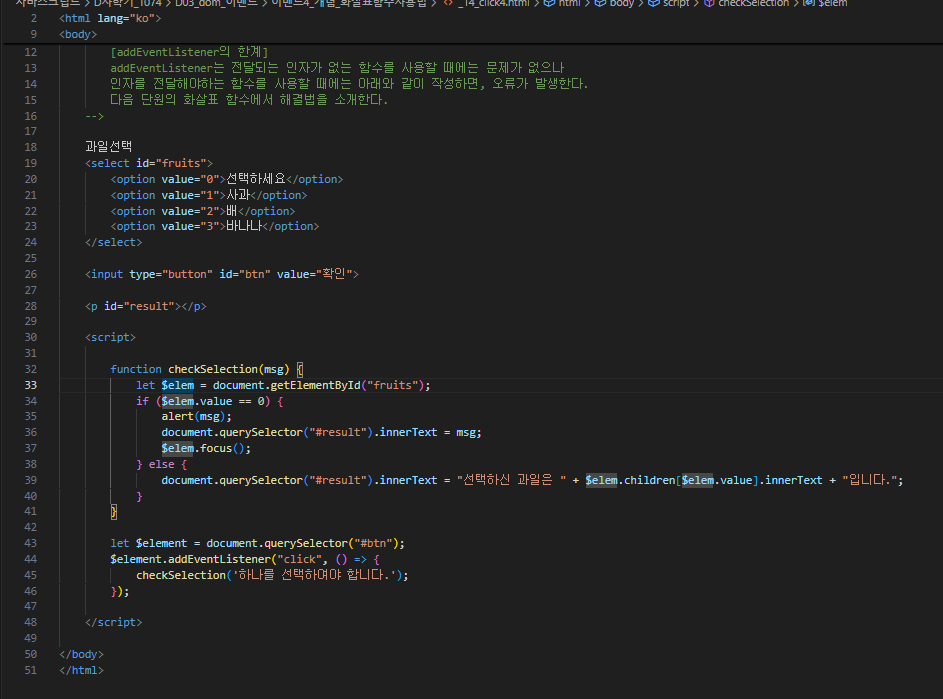Click the opening <script> tag on line 30
The image size is (943, 699).
[x=110, y=337]
